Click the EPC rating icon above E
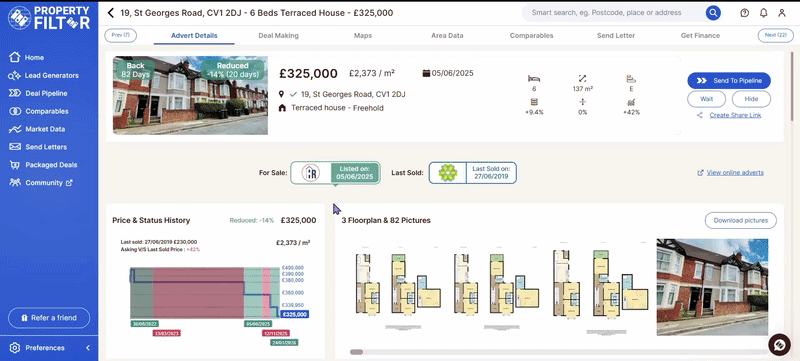Image resolution: width=800 pixels, height=361 pixels. (631, 79)
